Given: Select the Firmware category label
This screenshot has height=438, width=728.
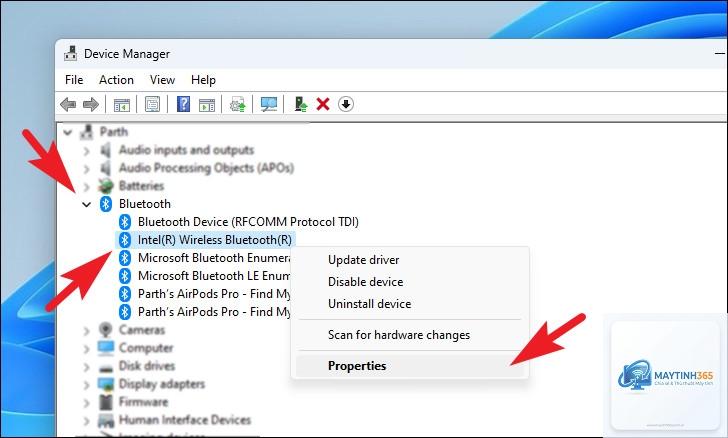Looking at the screenshot, I should 143,402.
